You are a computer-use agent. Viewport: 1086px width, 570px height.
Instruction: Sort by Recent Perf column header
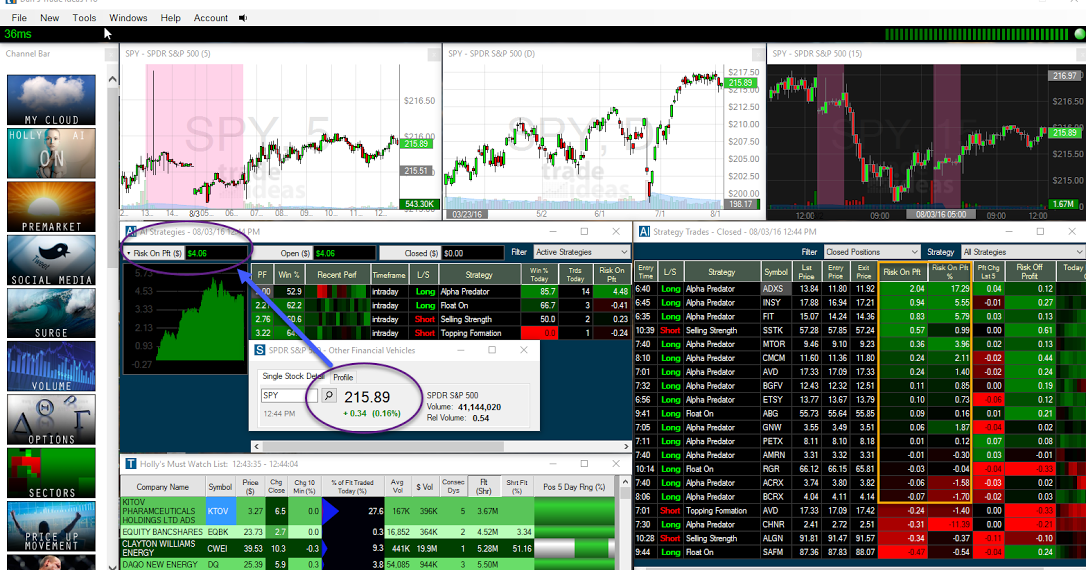click(x=337, y=275)
